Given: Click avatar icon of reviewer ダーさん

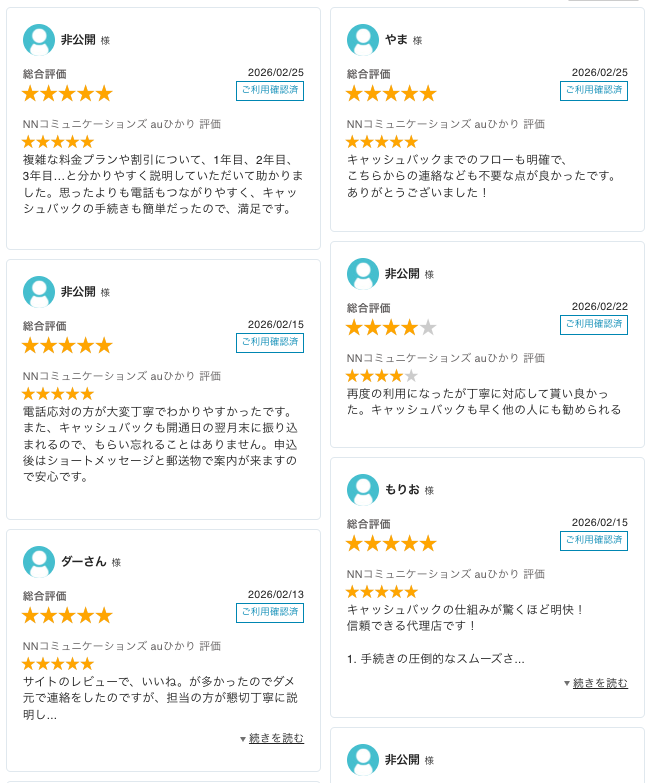Looking at the screenshot, I should coord(39,562).
